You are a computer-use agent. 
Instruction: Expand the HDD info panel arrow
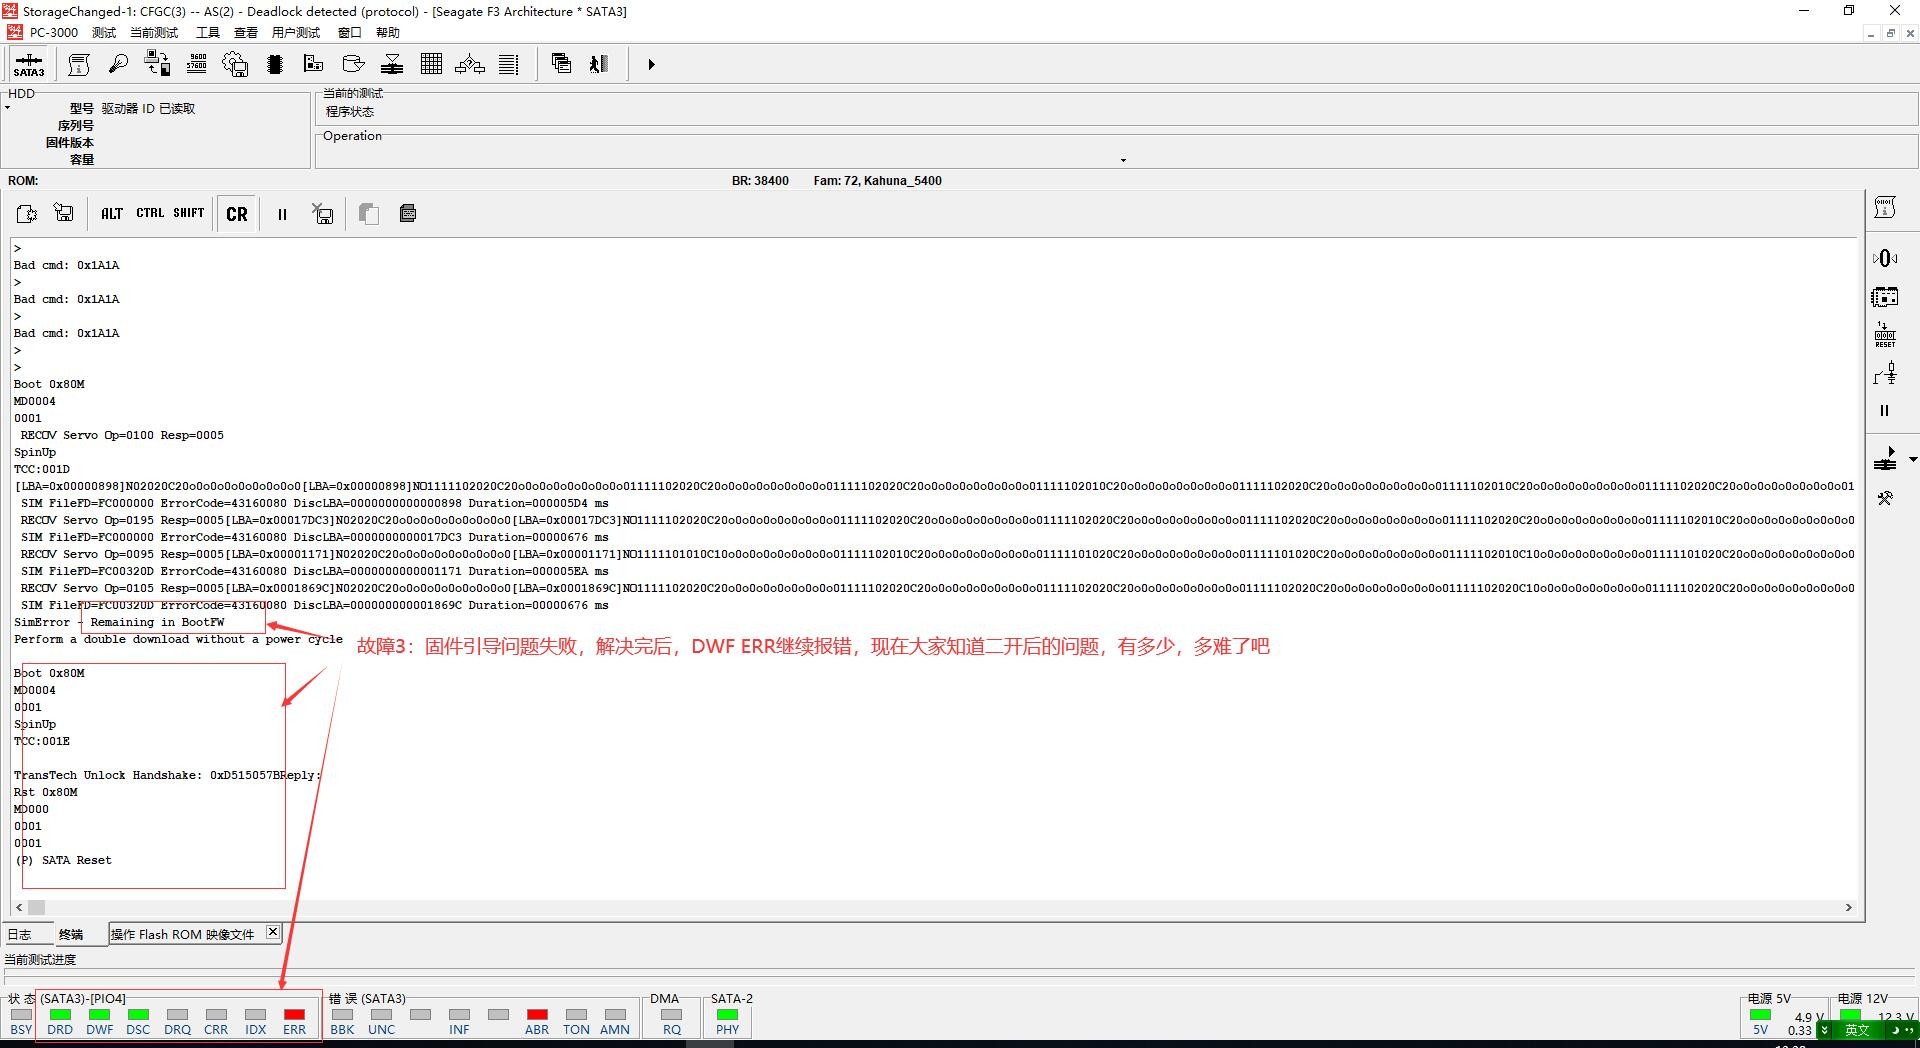(7, 108)
